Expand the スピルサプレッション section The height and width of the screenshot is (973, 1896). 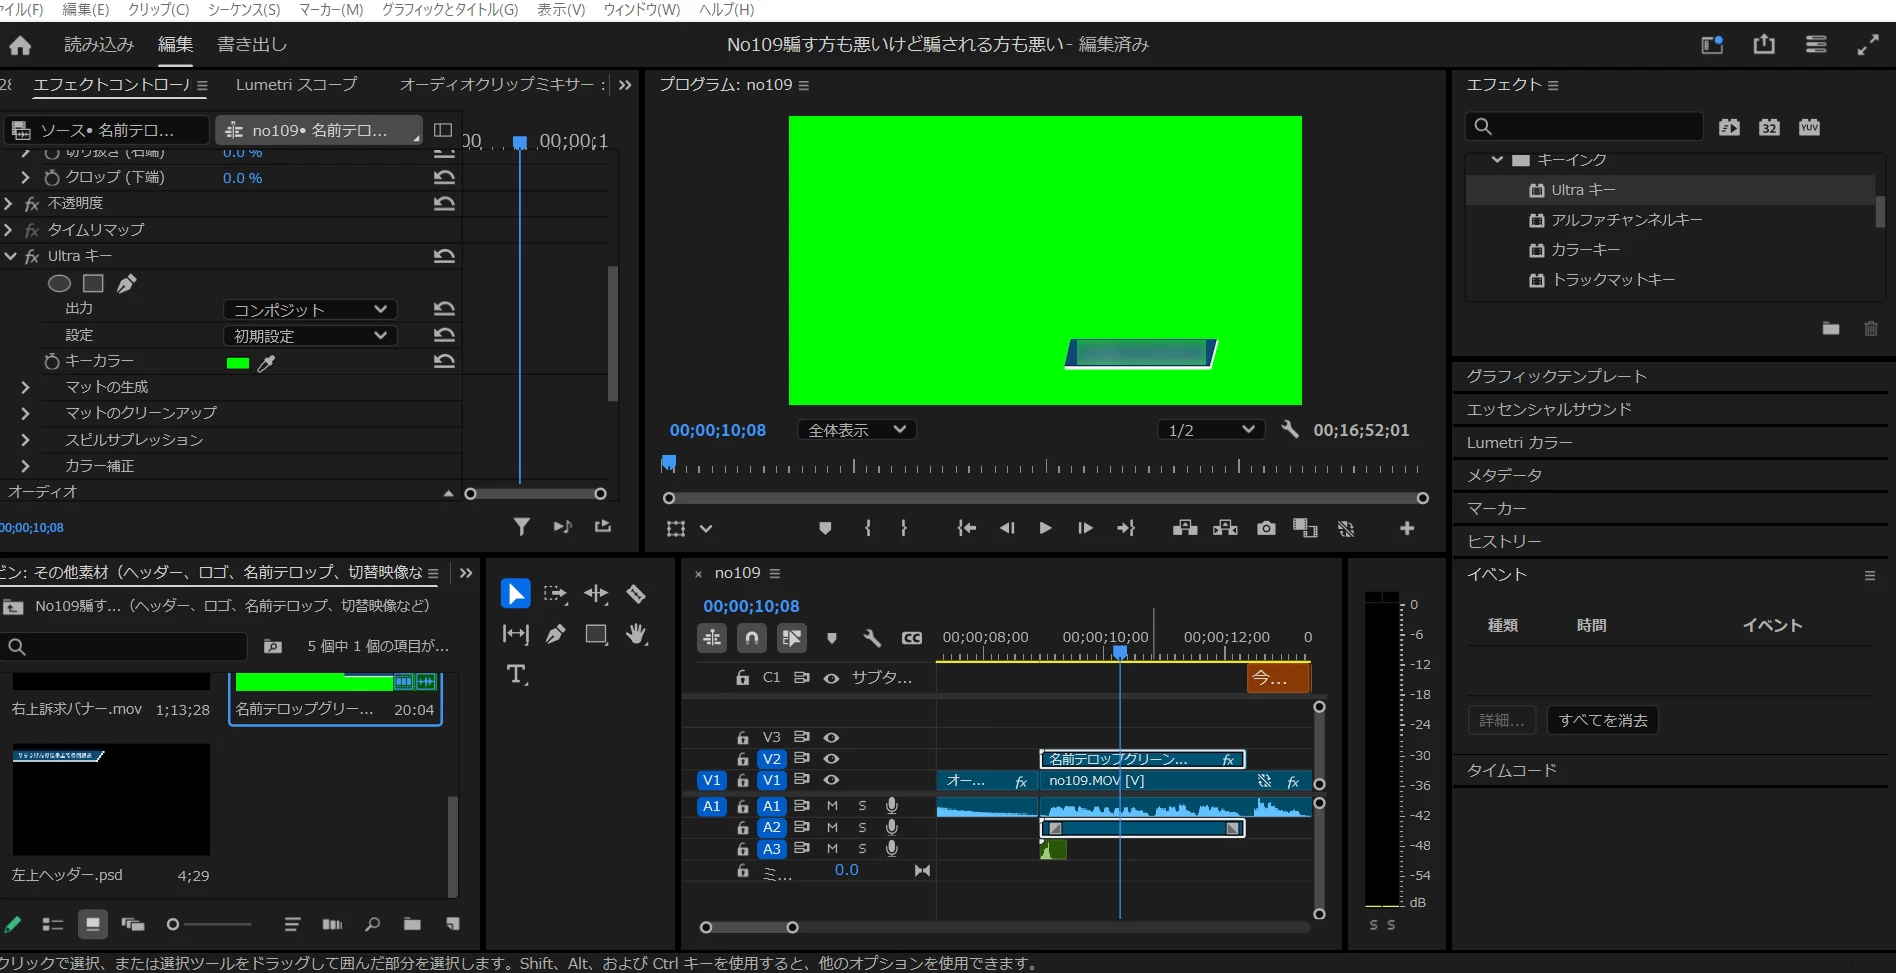click(x=25, y=440)
